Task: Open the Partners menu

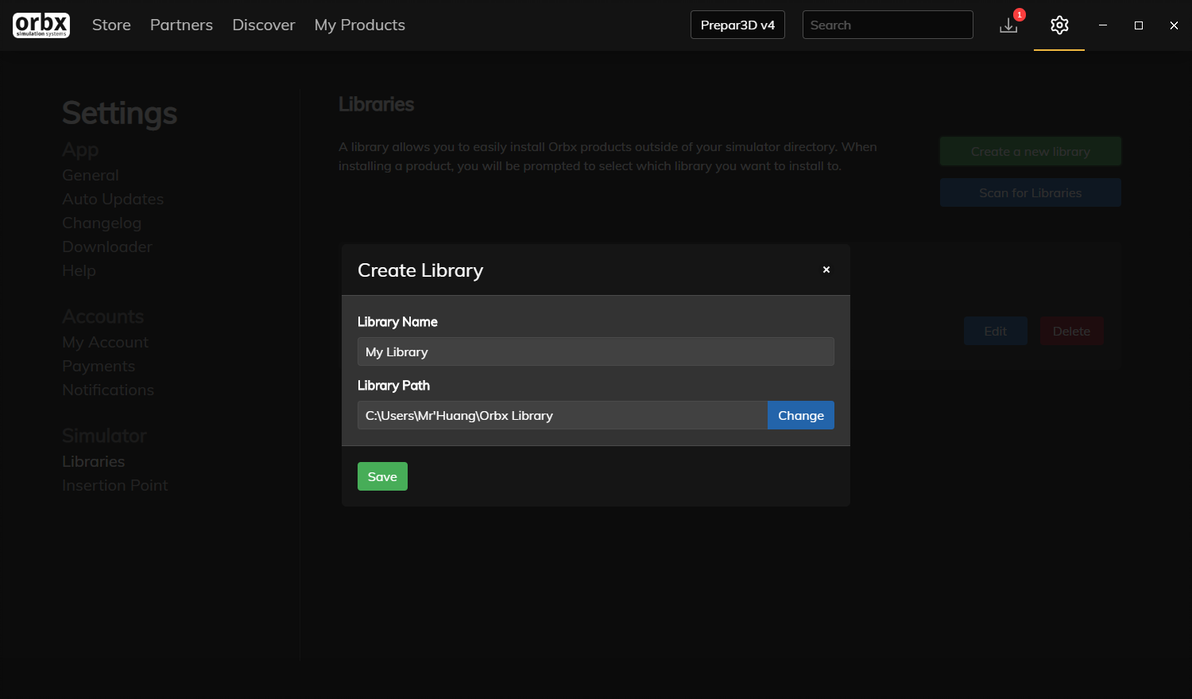Action: (x=181, y=25)
